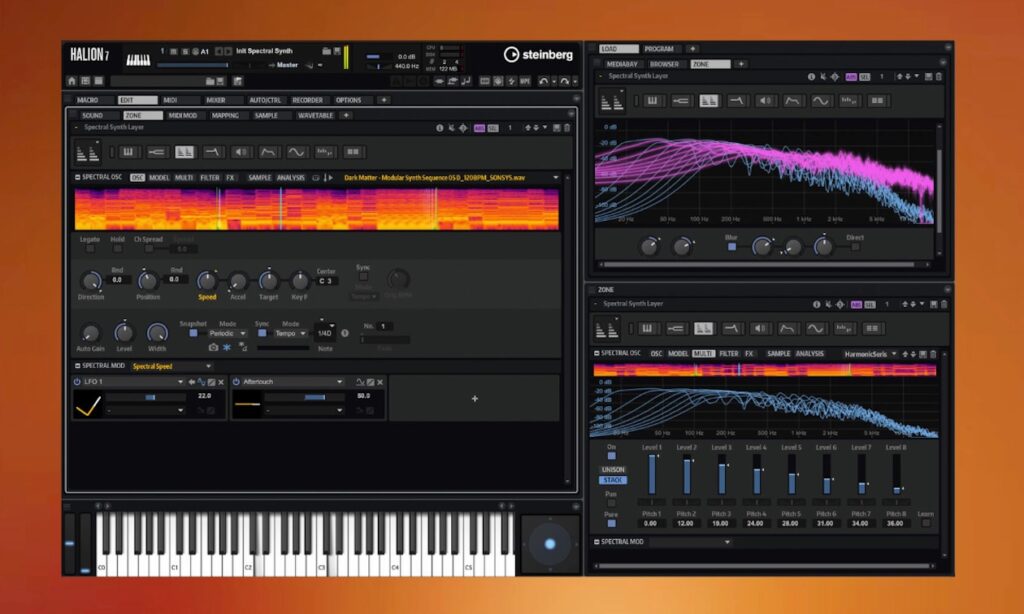The image size is (1024, 614).
Task: Click the Speed knob
Action: point(207,281)
